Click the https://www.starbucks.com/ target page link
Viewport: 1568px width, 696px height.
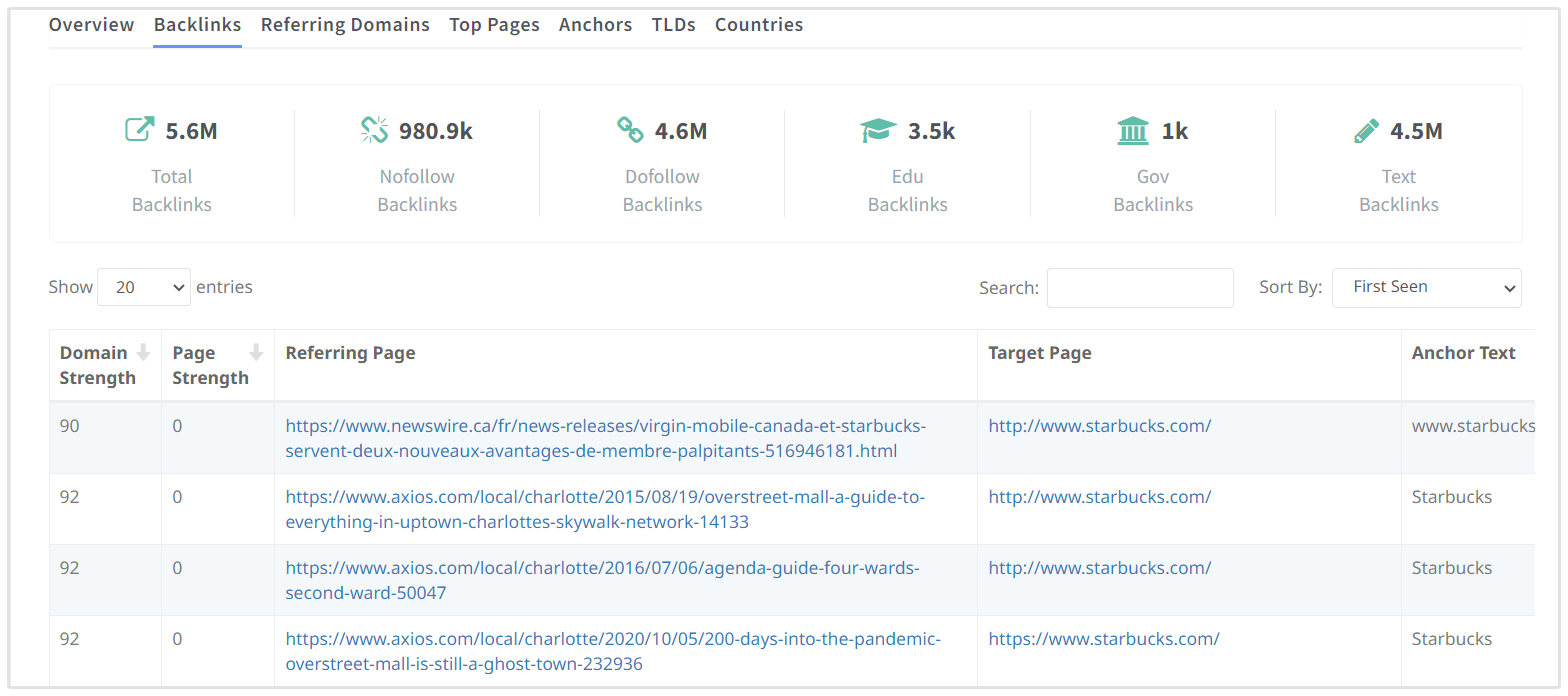pyautogui.click(x=1103, y=639)
